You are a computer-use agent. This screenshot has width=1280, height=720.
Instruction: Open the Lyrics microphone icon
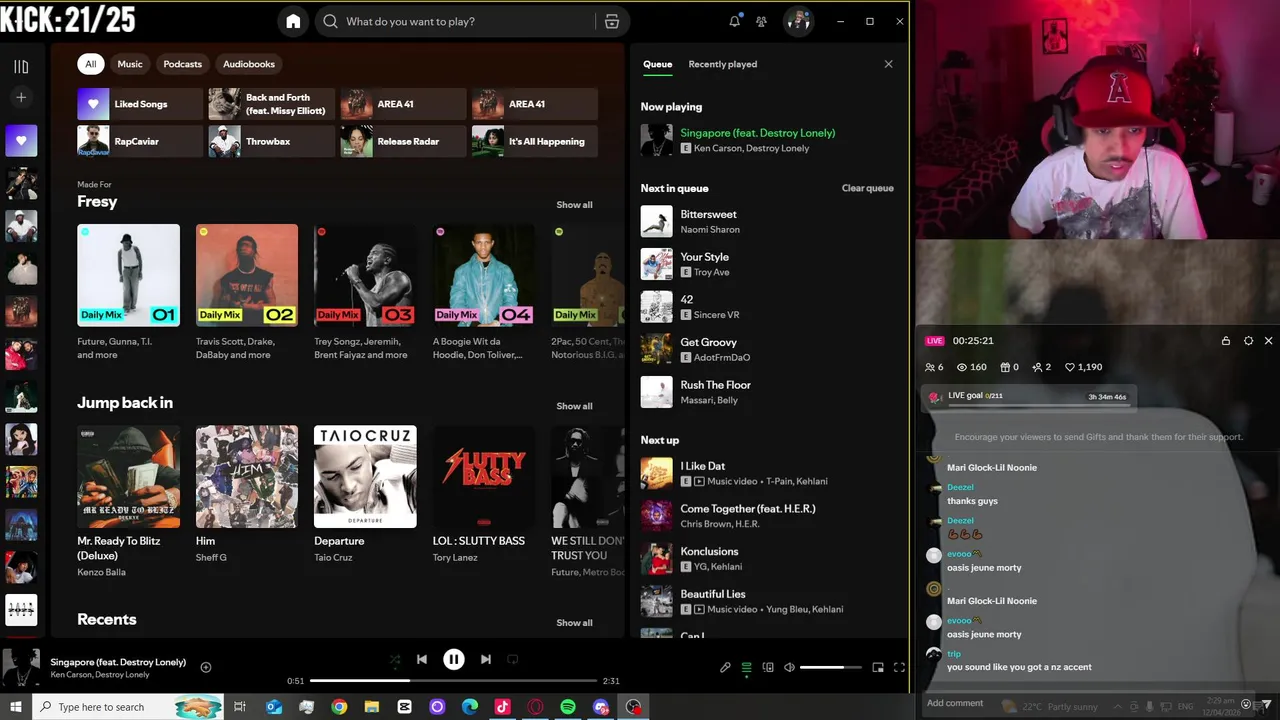[x=725, y=667]
